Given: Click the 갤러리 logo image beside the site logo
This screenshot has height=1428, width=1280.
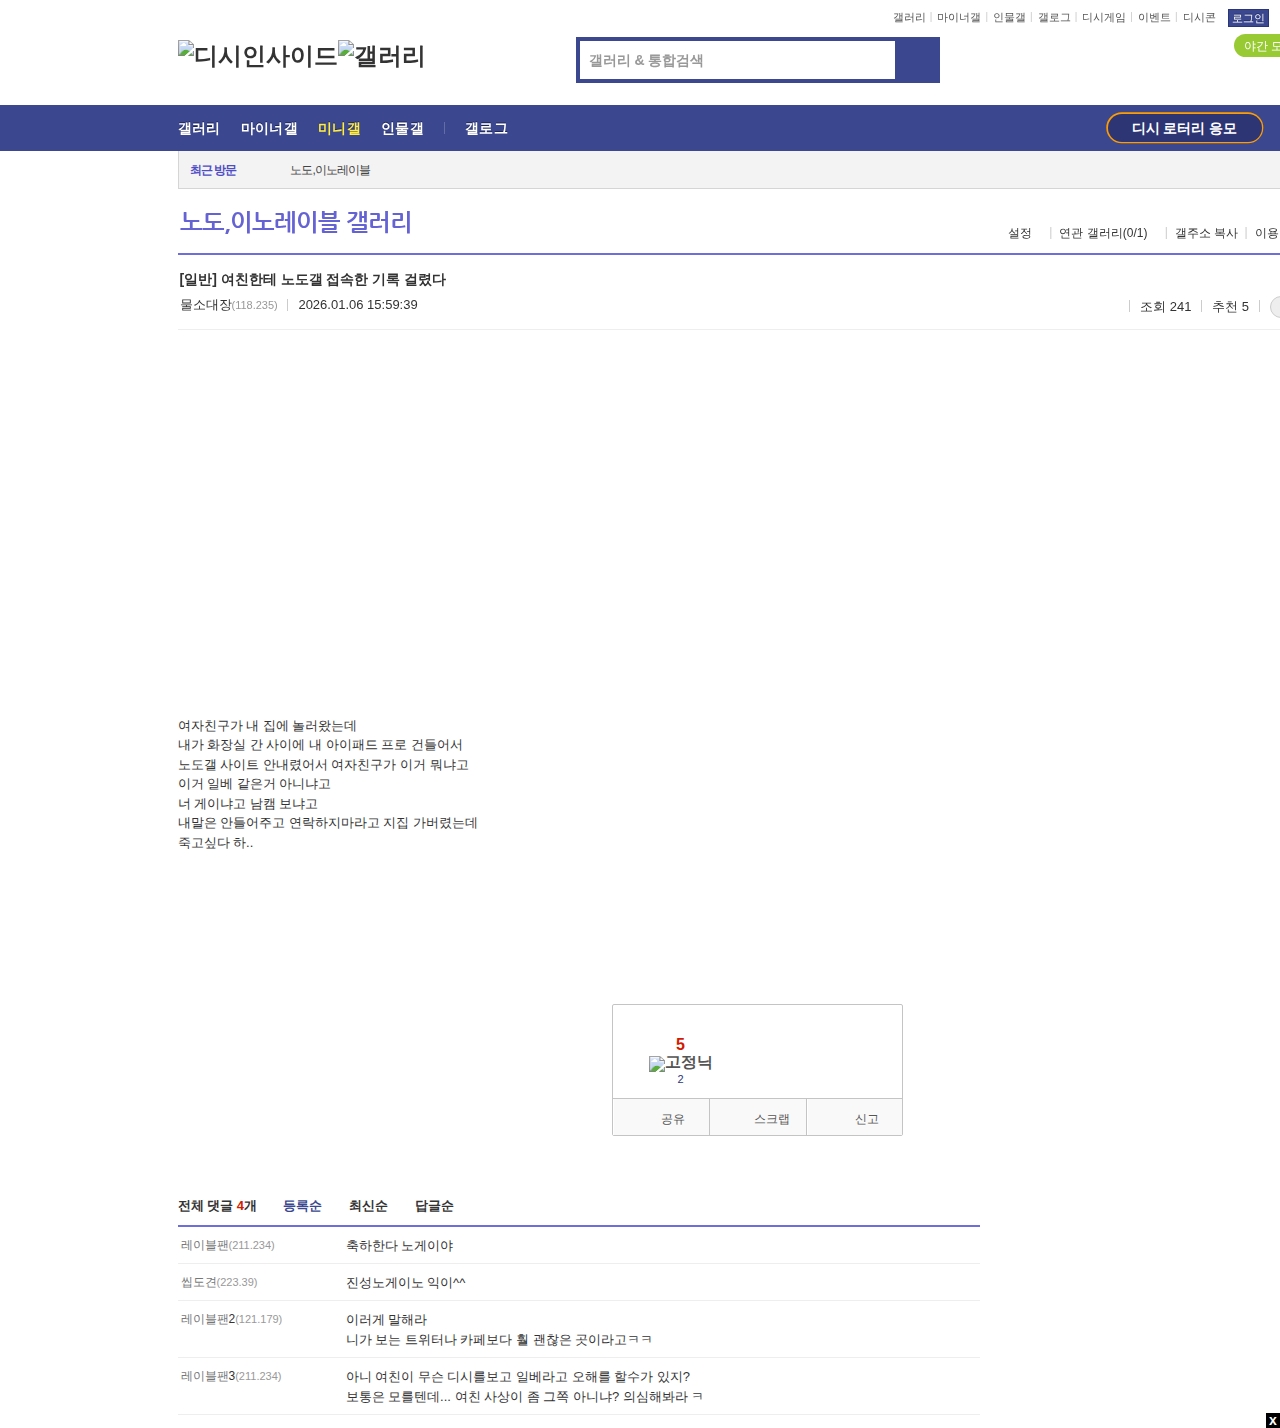Looking at the screenshot, I should [x=381, y=55].
